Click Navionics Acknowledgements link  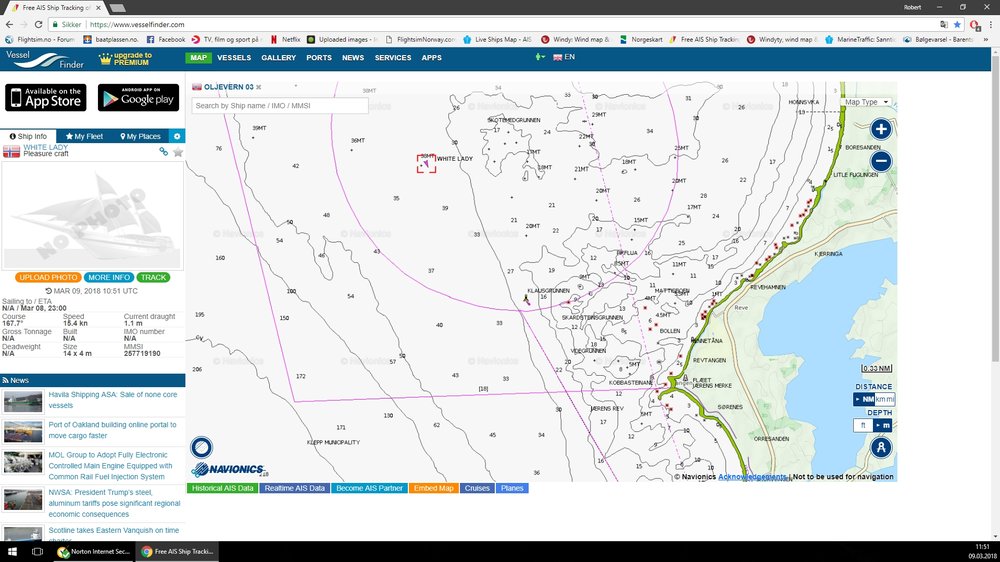click(x=752, y=477)
